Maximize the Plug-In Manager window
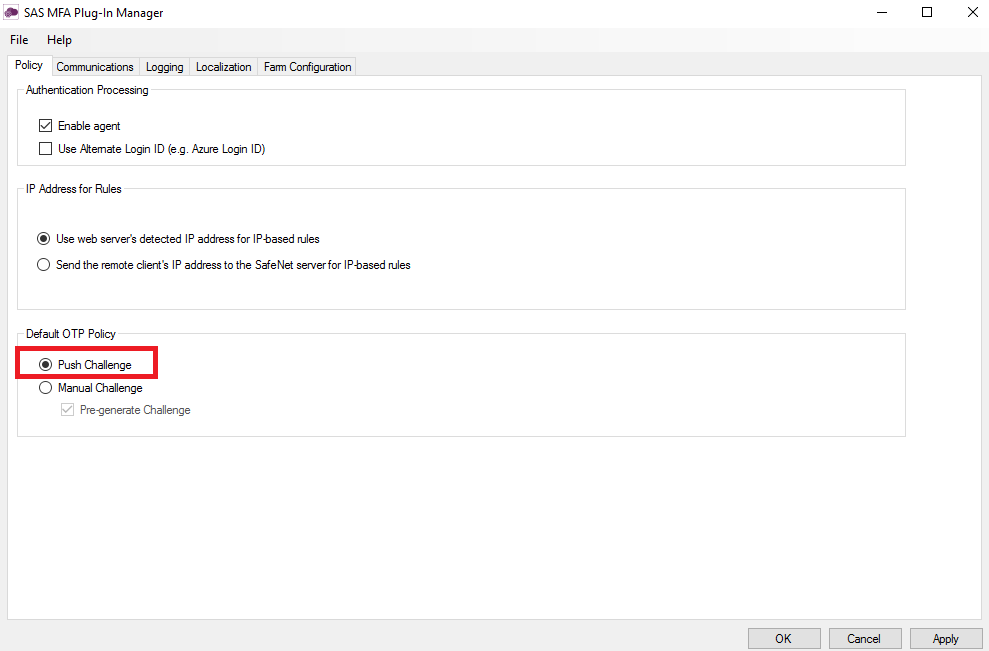The image size is (989, 651). [927, 13]
